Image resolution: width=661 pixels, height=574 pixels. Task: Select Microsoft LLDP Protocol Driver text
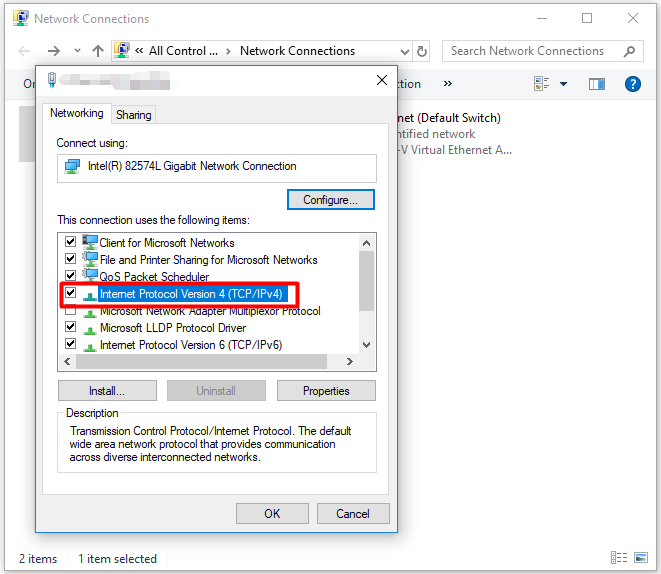[x=173, y=328]
